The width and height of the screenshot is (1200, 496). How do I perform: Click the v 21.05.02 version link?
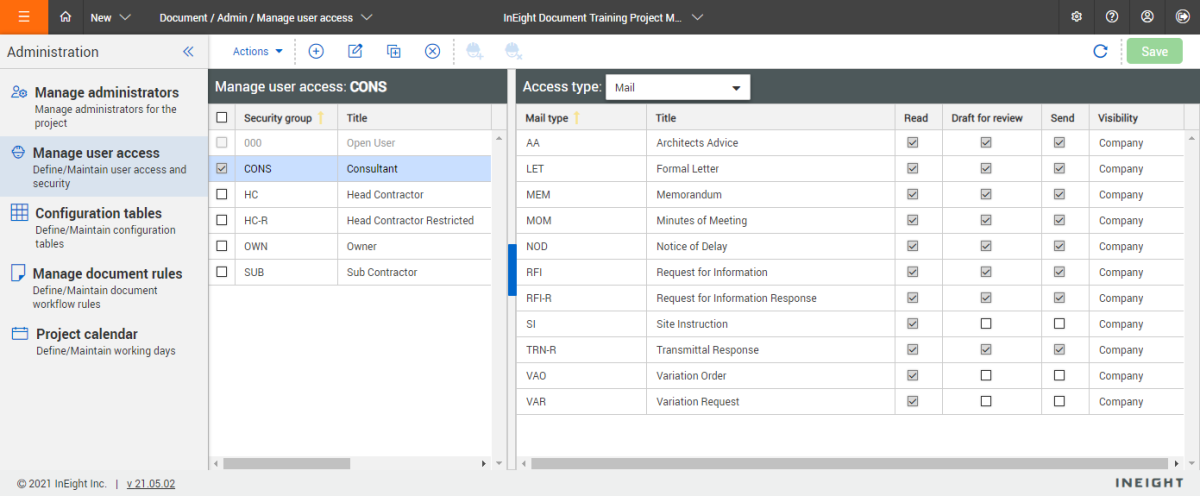152,484
